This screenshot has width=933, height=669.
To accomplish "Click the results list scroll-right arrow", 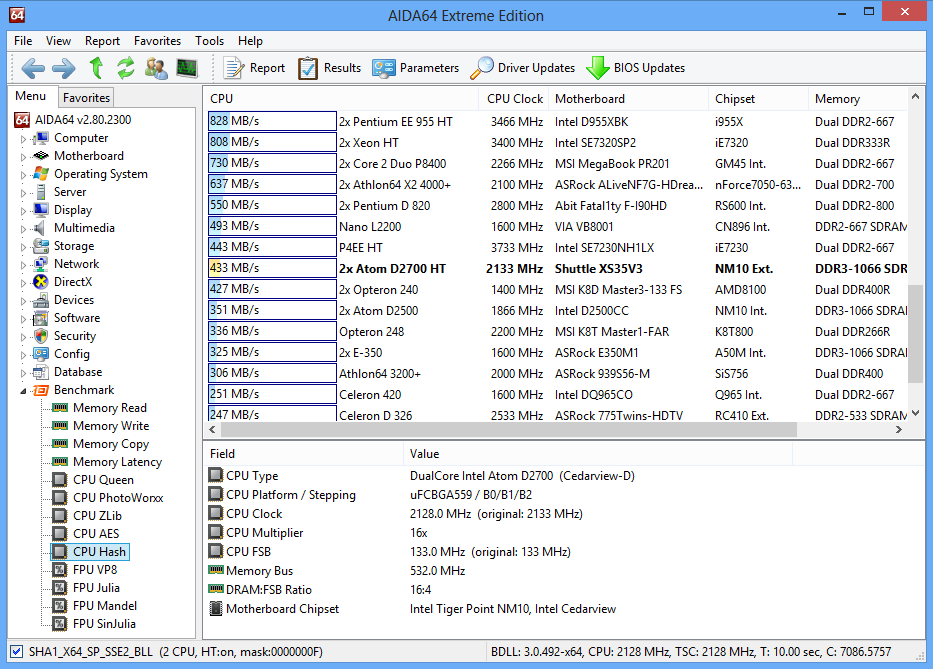I will tap(898, 429).
